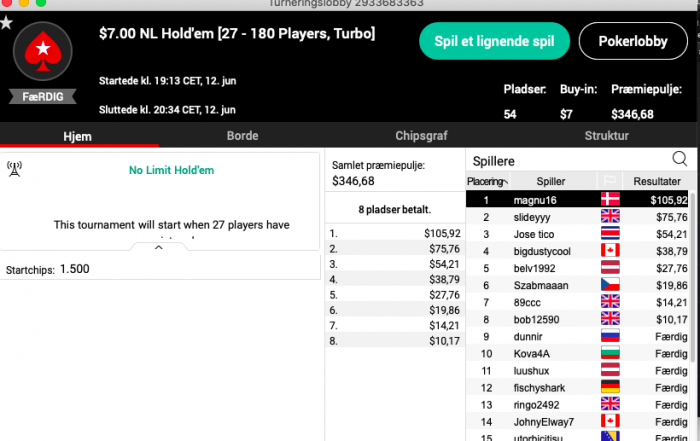This screenshot has height=441, width=700.
Task: Click German flag beside fischyshark
Action: pos(610,387)
